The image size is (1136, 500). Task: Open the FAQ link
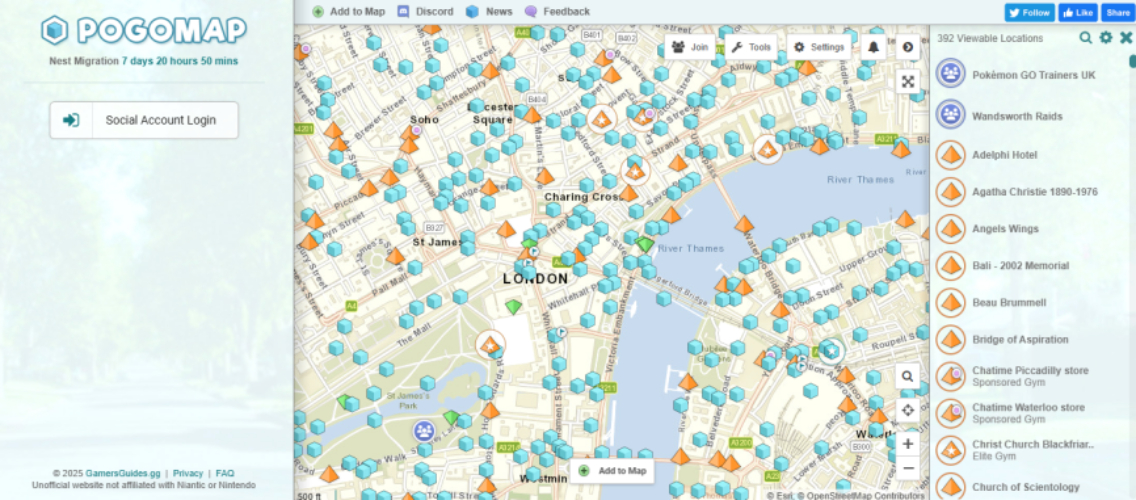click(x=225, y=473)
